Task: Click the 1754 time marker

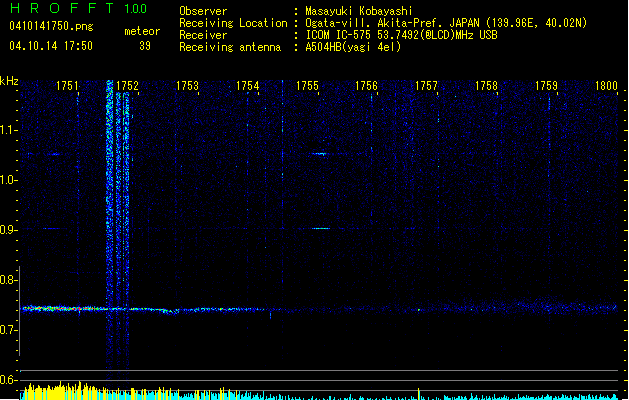Action: [x=248, y=86]
